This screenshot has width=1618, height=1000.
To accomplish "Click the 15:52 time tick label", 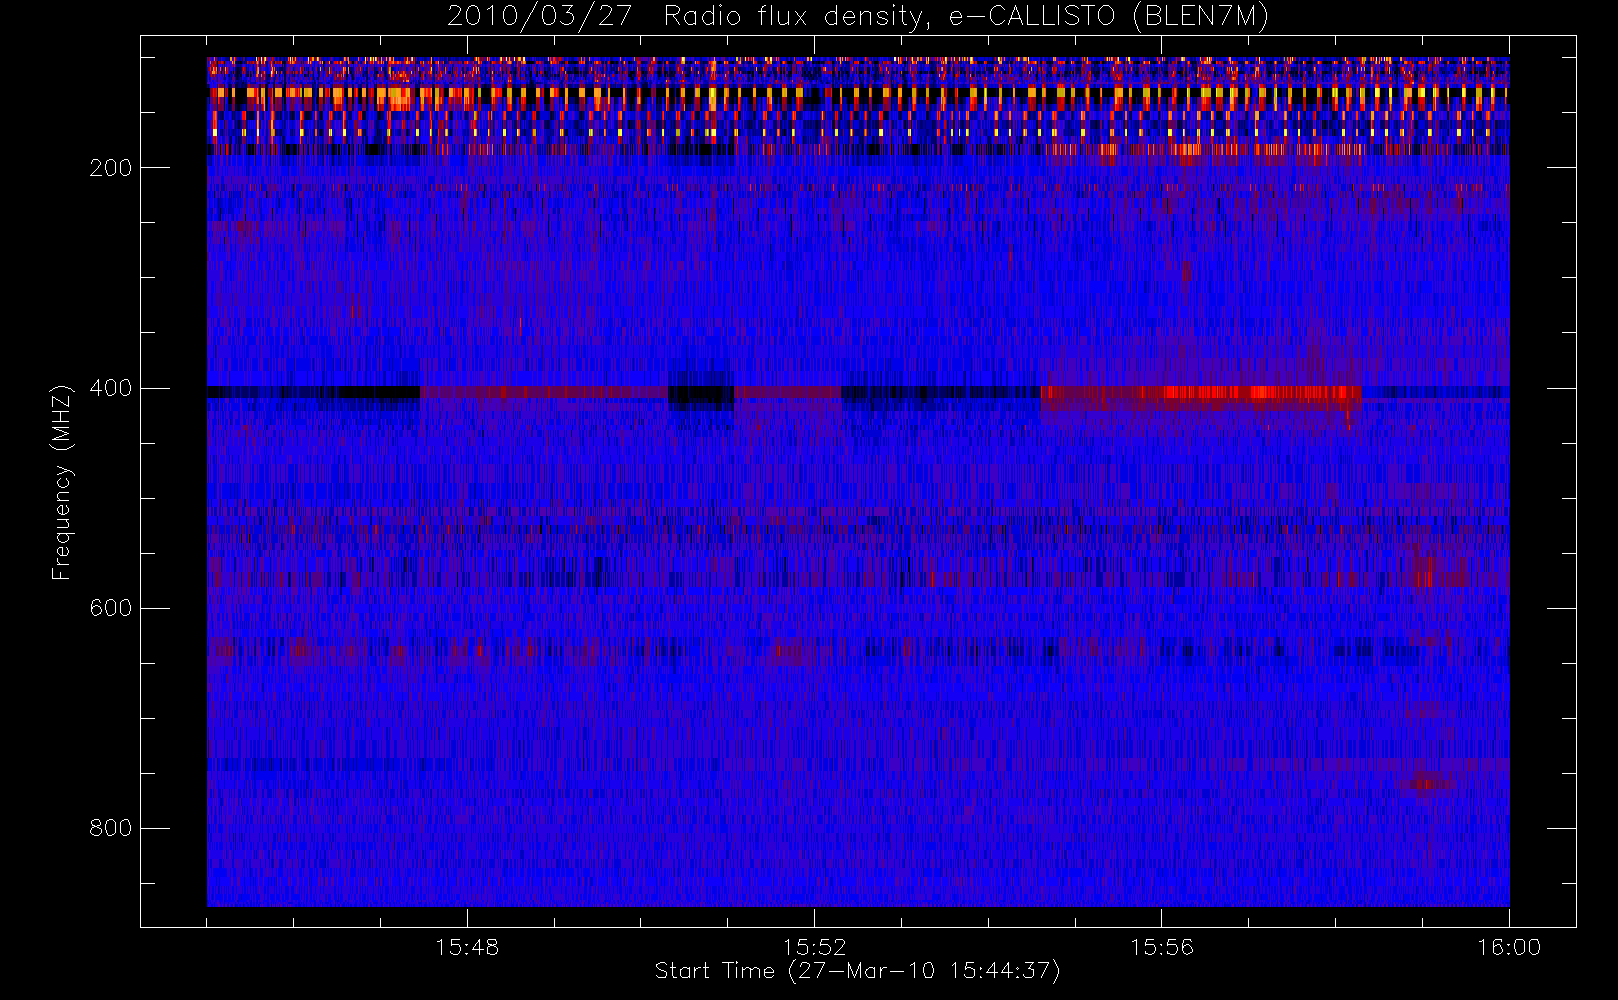I will coord(814,947).
